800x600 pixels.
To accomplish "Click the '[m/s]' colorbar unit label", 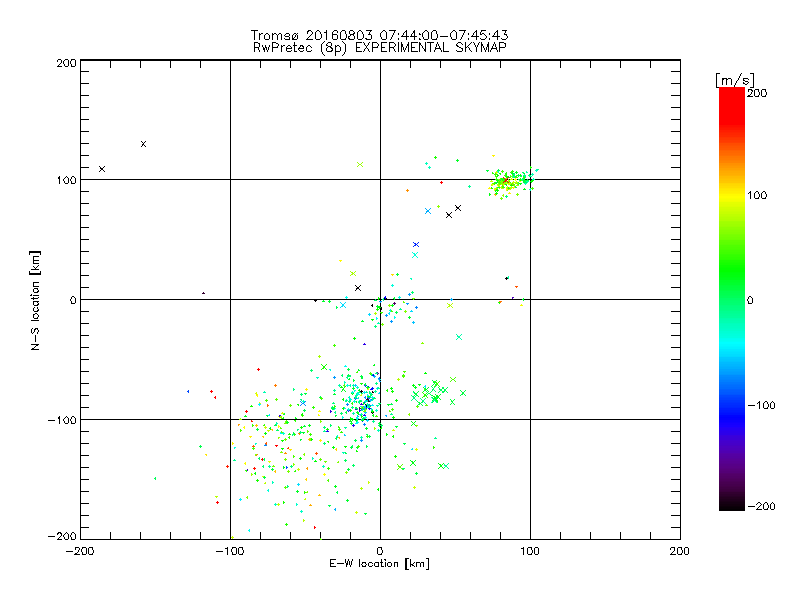I will pos(735,80).
